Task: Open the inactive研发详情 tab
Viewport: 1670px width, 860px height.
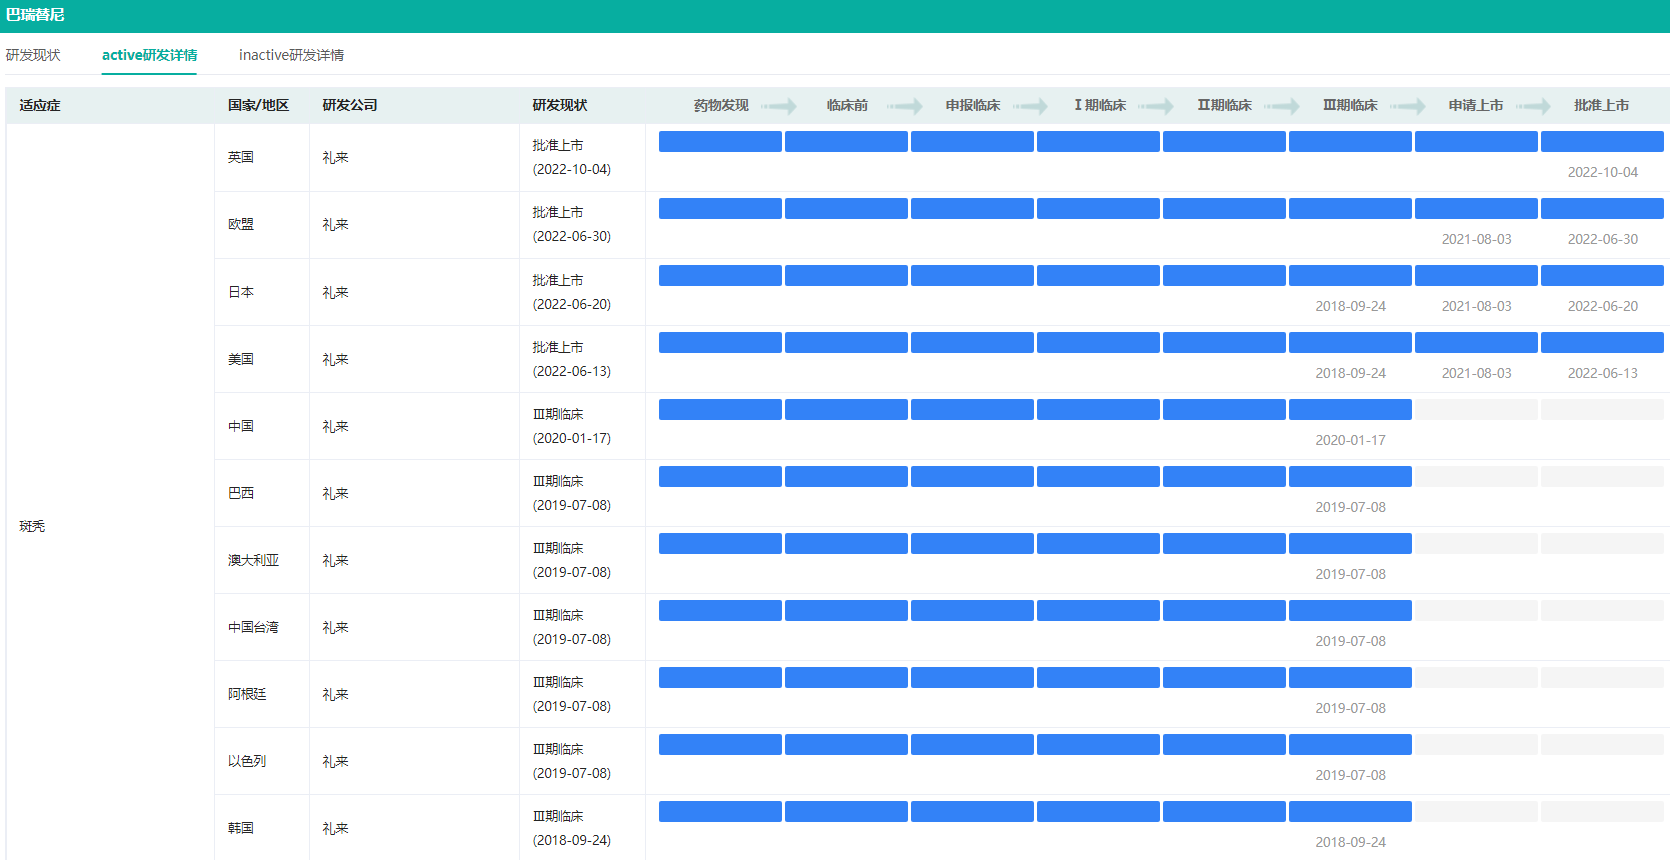Action: 291,55
